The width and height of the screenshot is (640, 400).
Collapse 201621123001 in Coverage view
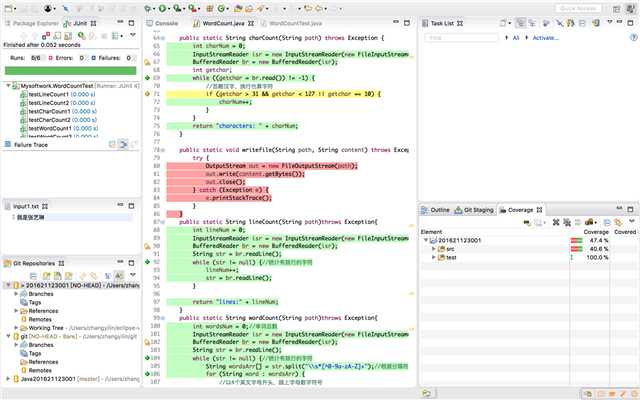pos(426,240)
